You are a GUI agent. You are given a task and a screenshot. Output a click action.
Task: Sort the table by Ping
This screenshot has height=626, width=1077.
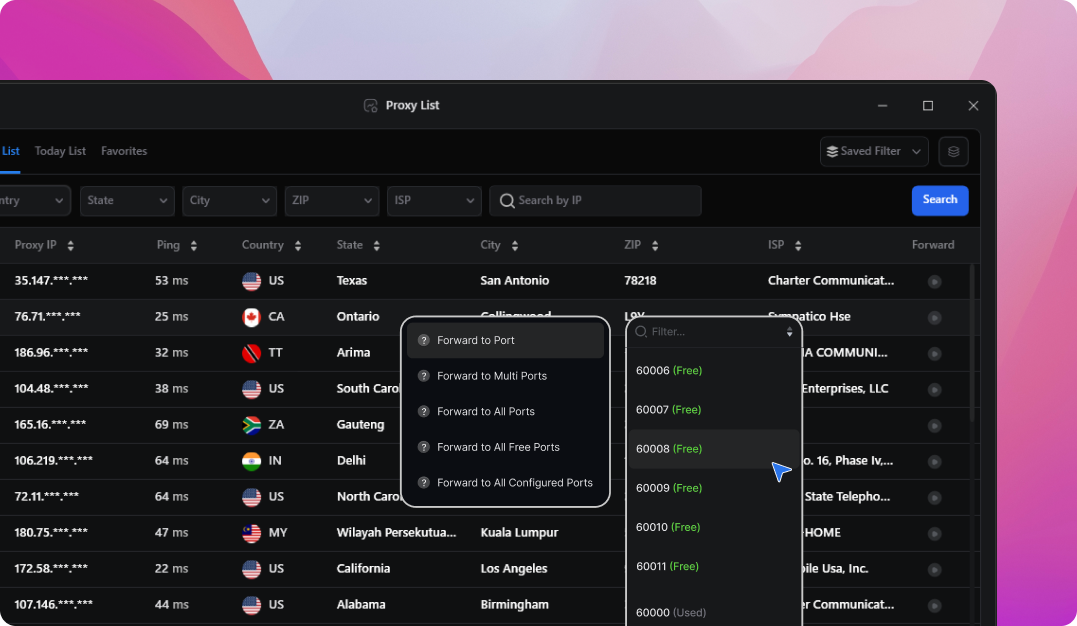(194, 245)
